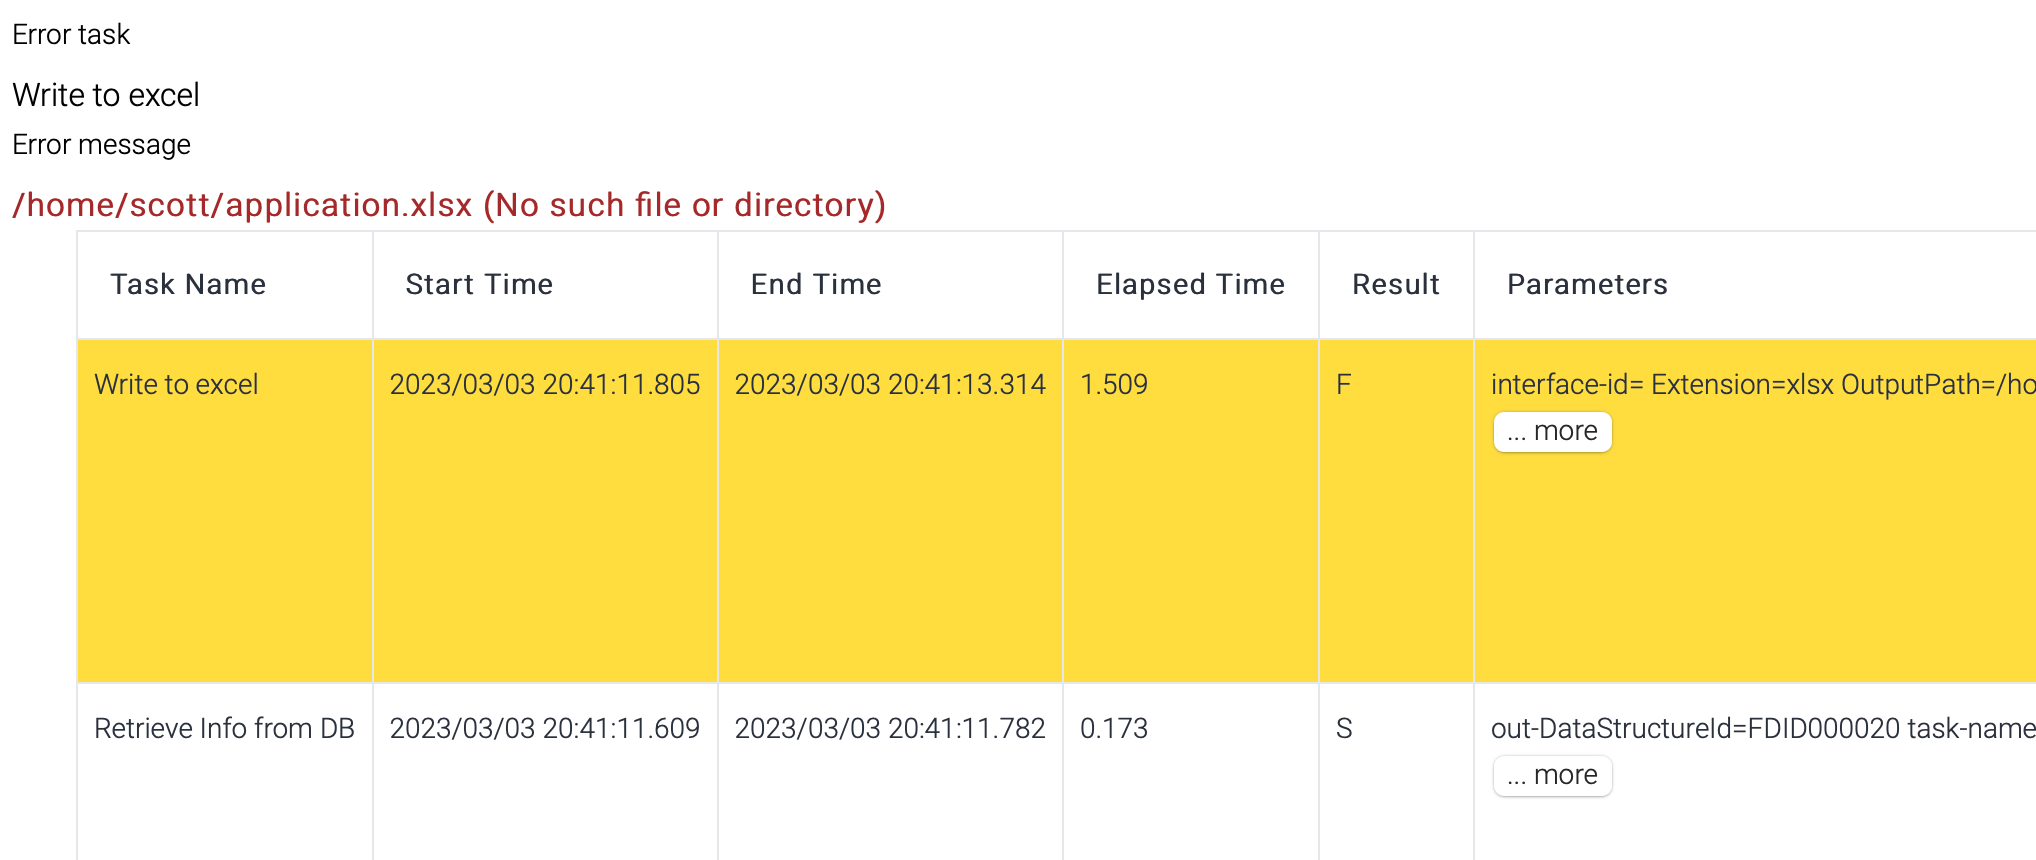Click the 1.509 elapsed time cell
Viewport: 2036px width, 860px height.
click(1114, 385)
